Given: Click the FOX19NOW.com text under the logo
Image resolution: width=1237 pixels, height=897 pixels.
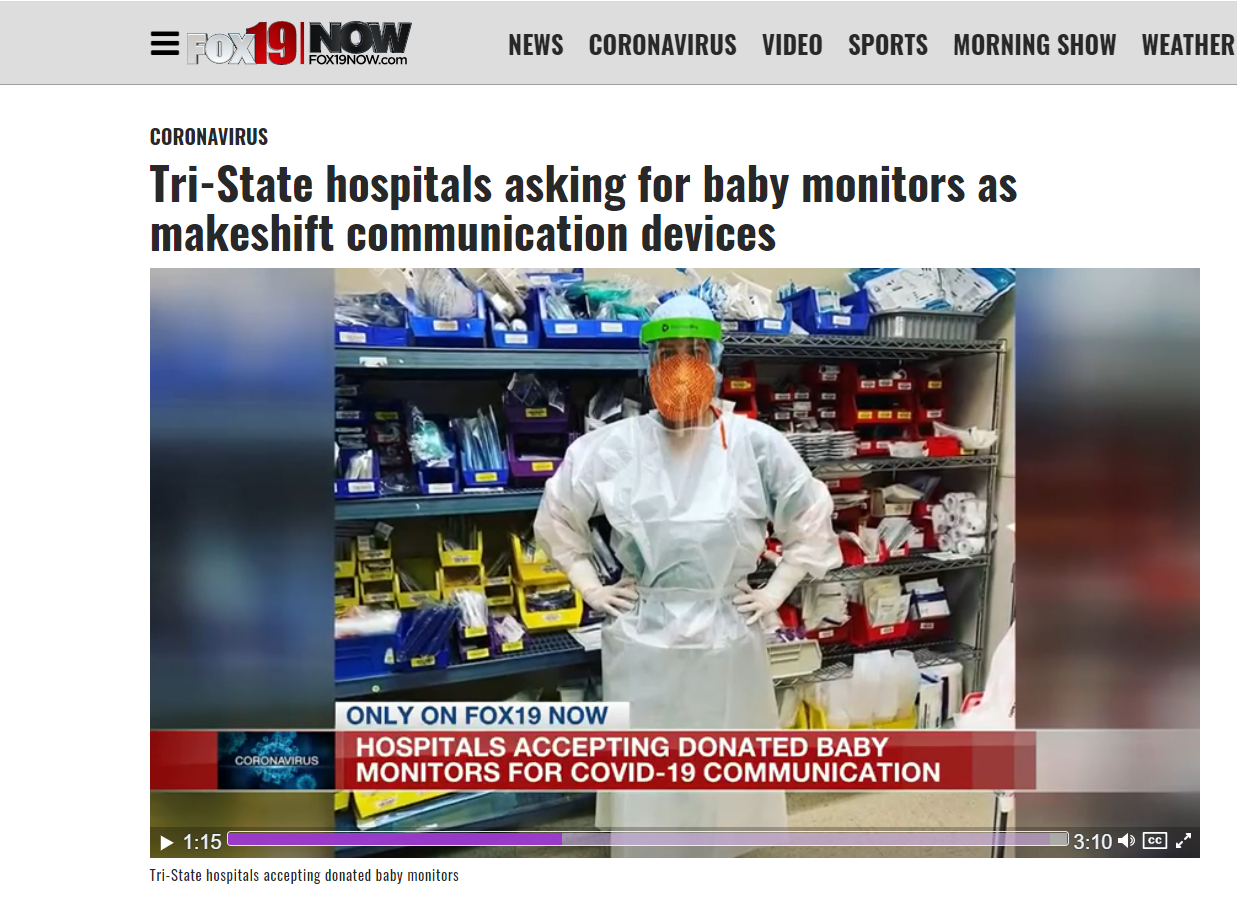Looking at the screenshot, I should [x=358, y=60].
